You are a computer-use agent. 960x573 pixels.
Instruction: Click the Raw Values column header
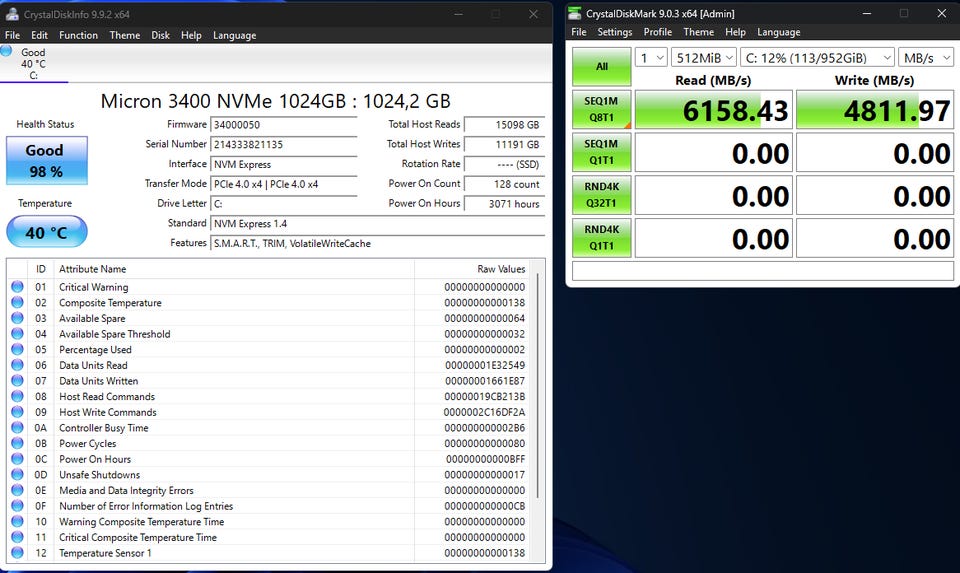[471, 269]
